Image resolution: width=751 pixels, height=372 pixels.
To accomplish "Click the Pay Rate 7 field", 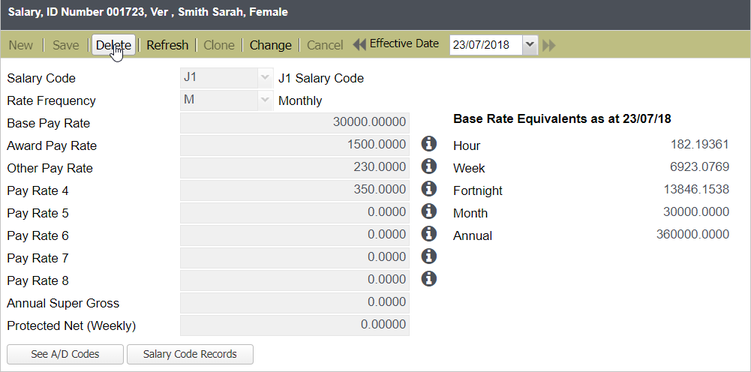I will click(295, 258).
